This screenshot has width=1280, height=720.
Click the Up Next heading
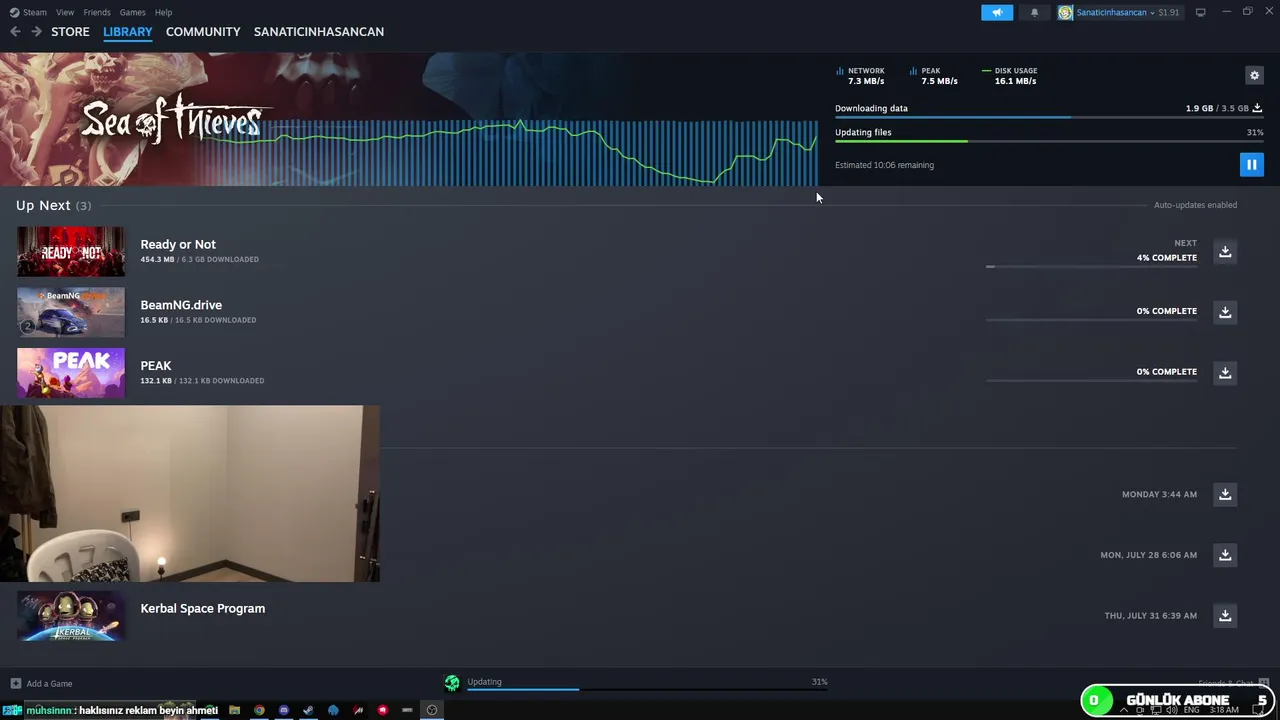53,205
